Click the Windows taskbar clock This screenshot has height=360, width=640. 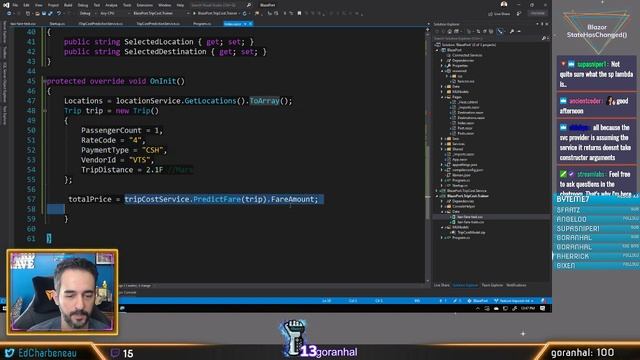[528, 309]
